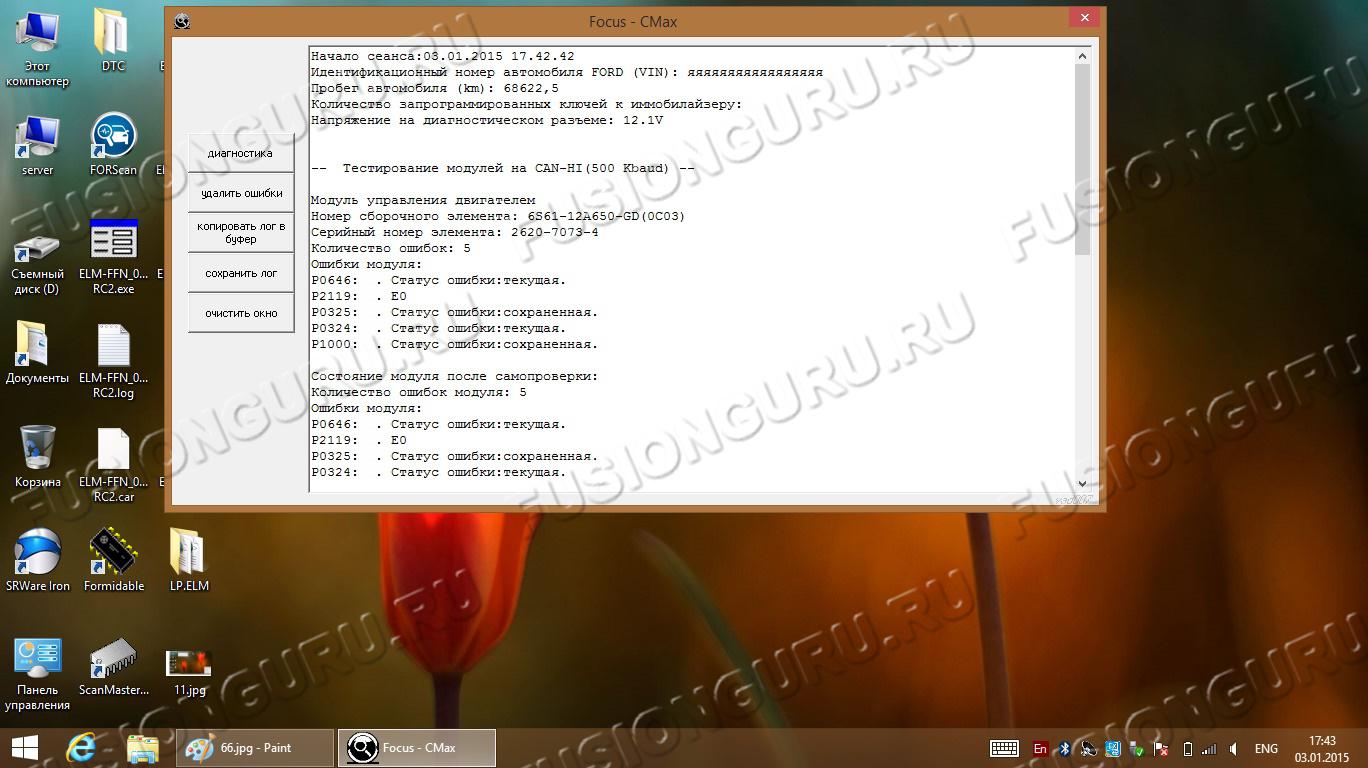Screen dimensions: 1368x768
Task: Click удалить ошибки to delete errors
Action: (241, 193)
